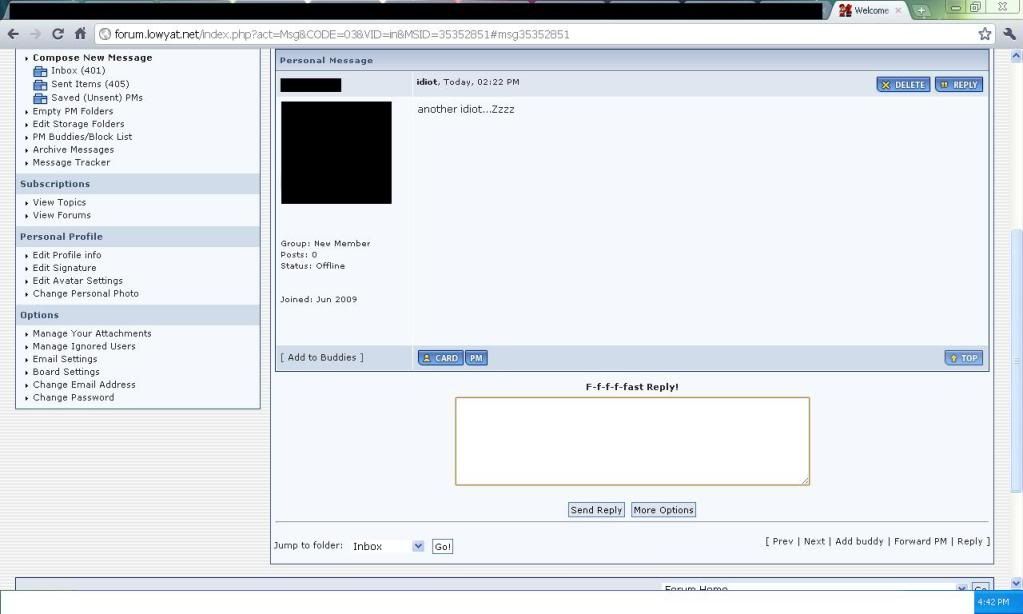View the sender's CARD

(x=440, y=358)
